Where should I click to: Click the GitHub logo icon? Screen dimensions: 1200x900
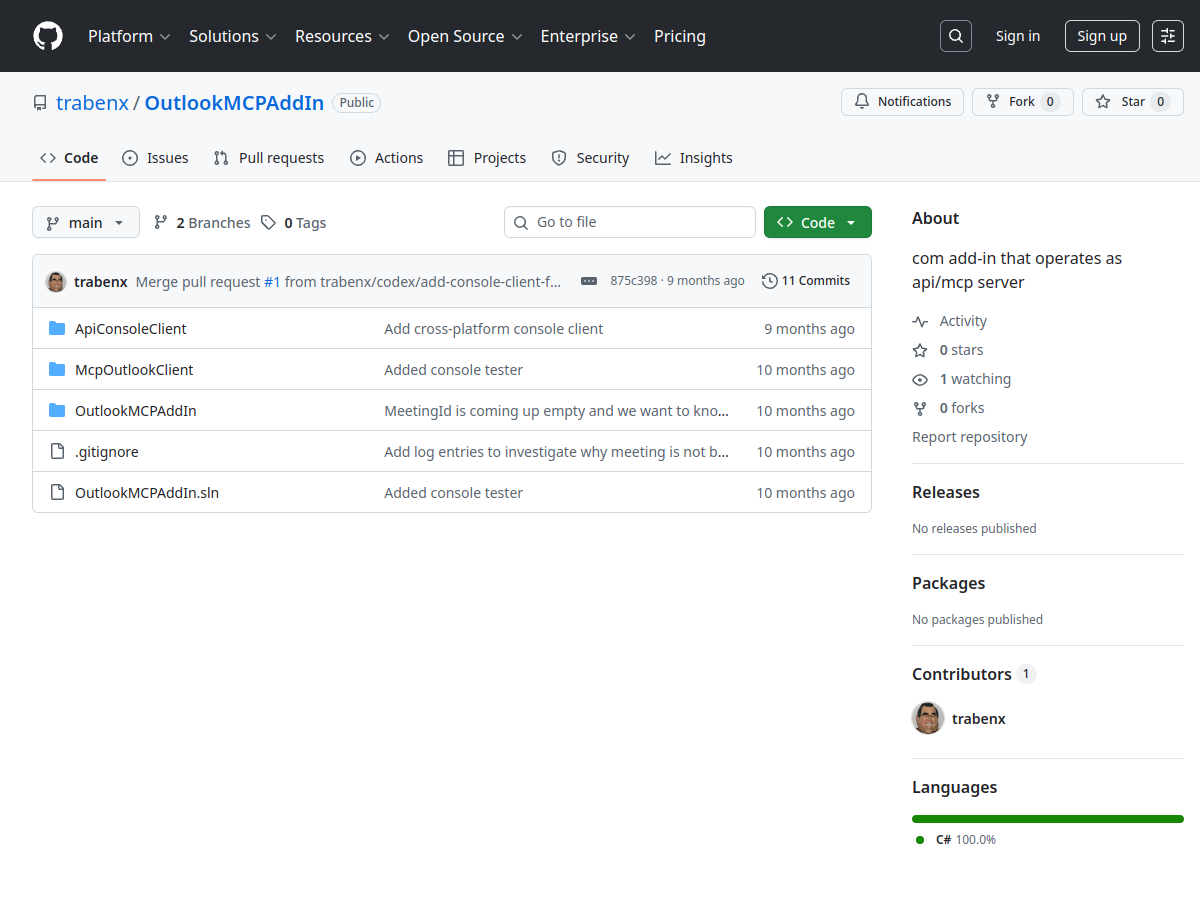[x=48, y=36]
